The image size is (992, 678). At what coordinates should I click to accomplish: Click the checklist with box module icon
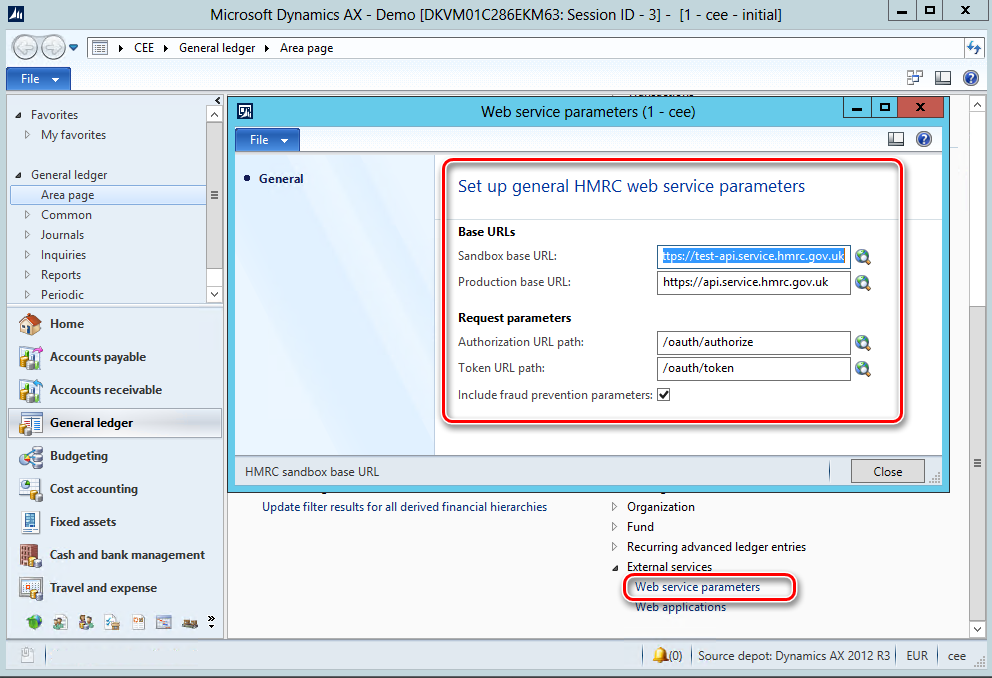[x=112, y=622]
